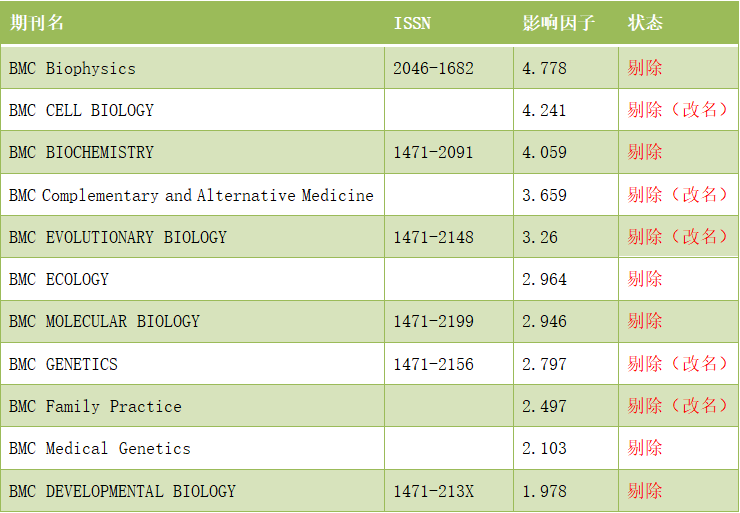Click ISSN 2046-1682 cell
Viewport: 740px width, 513px height.
433,69
